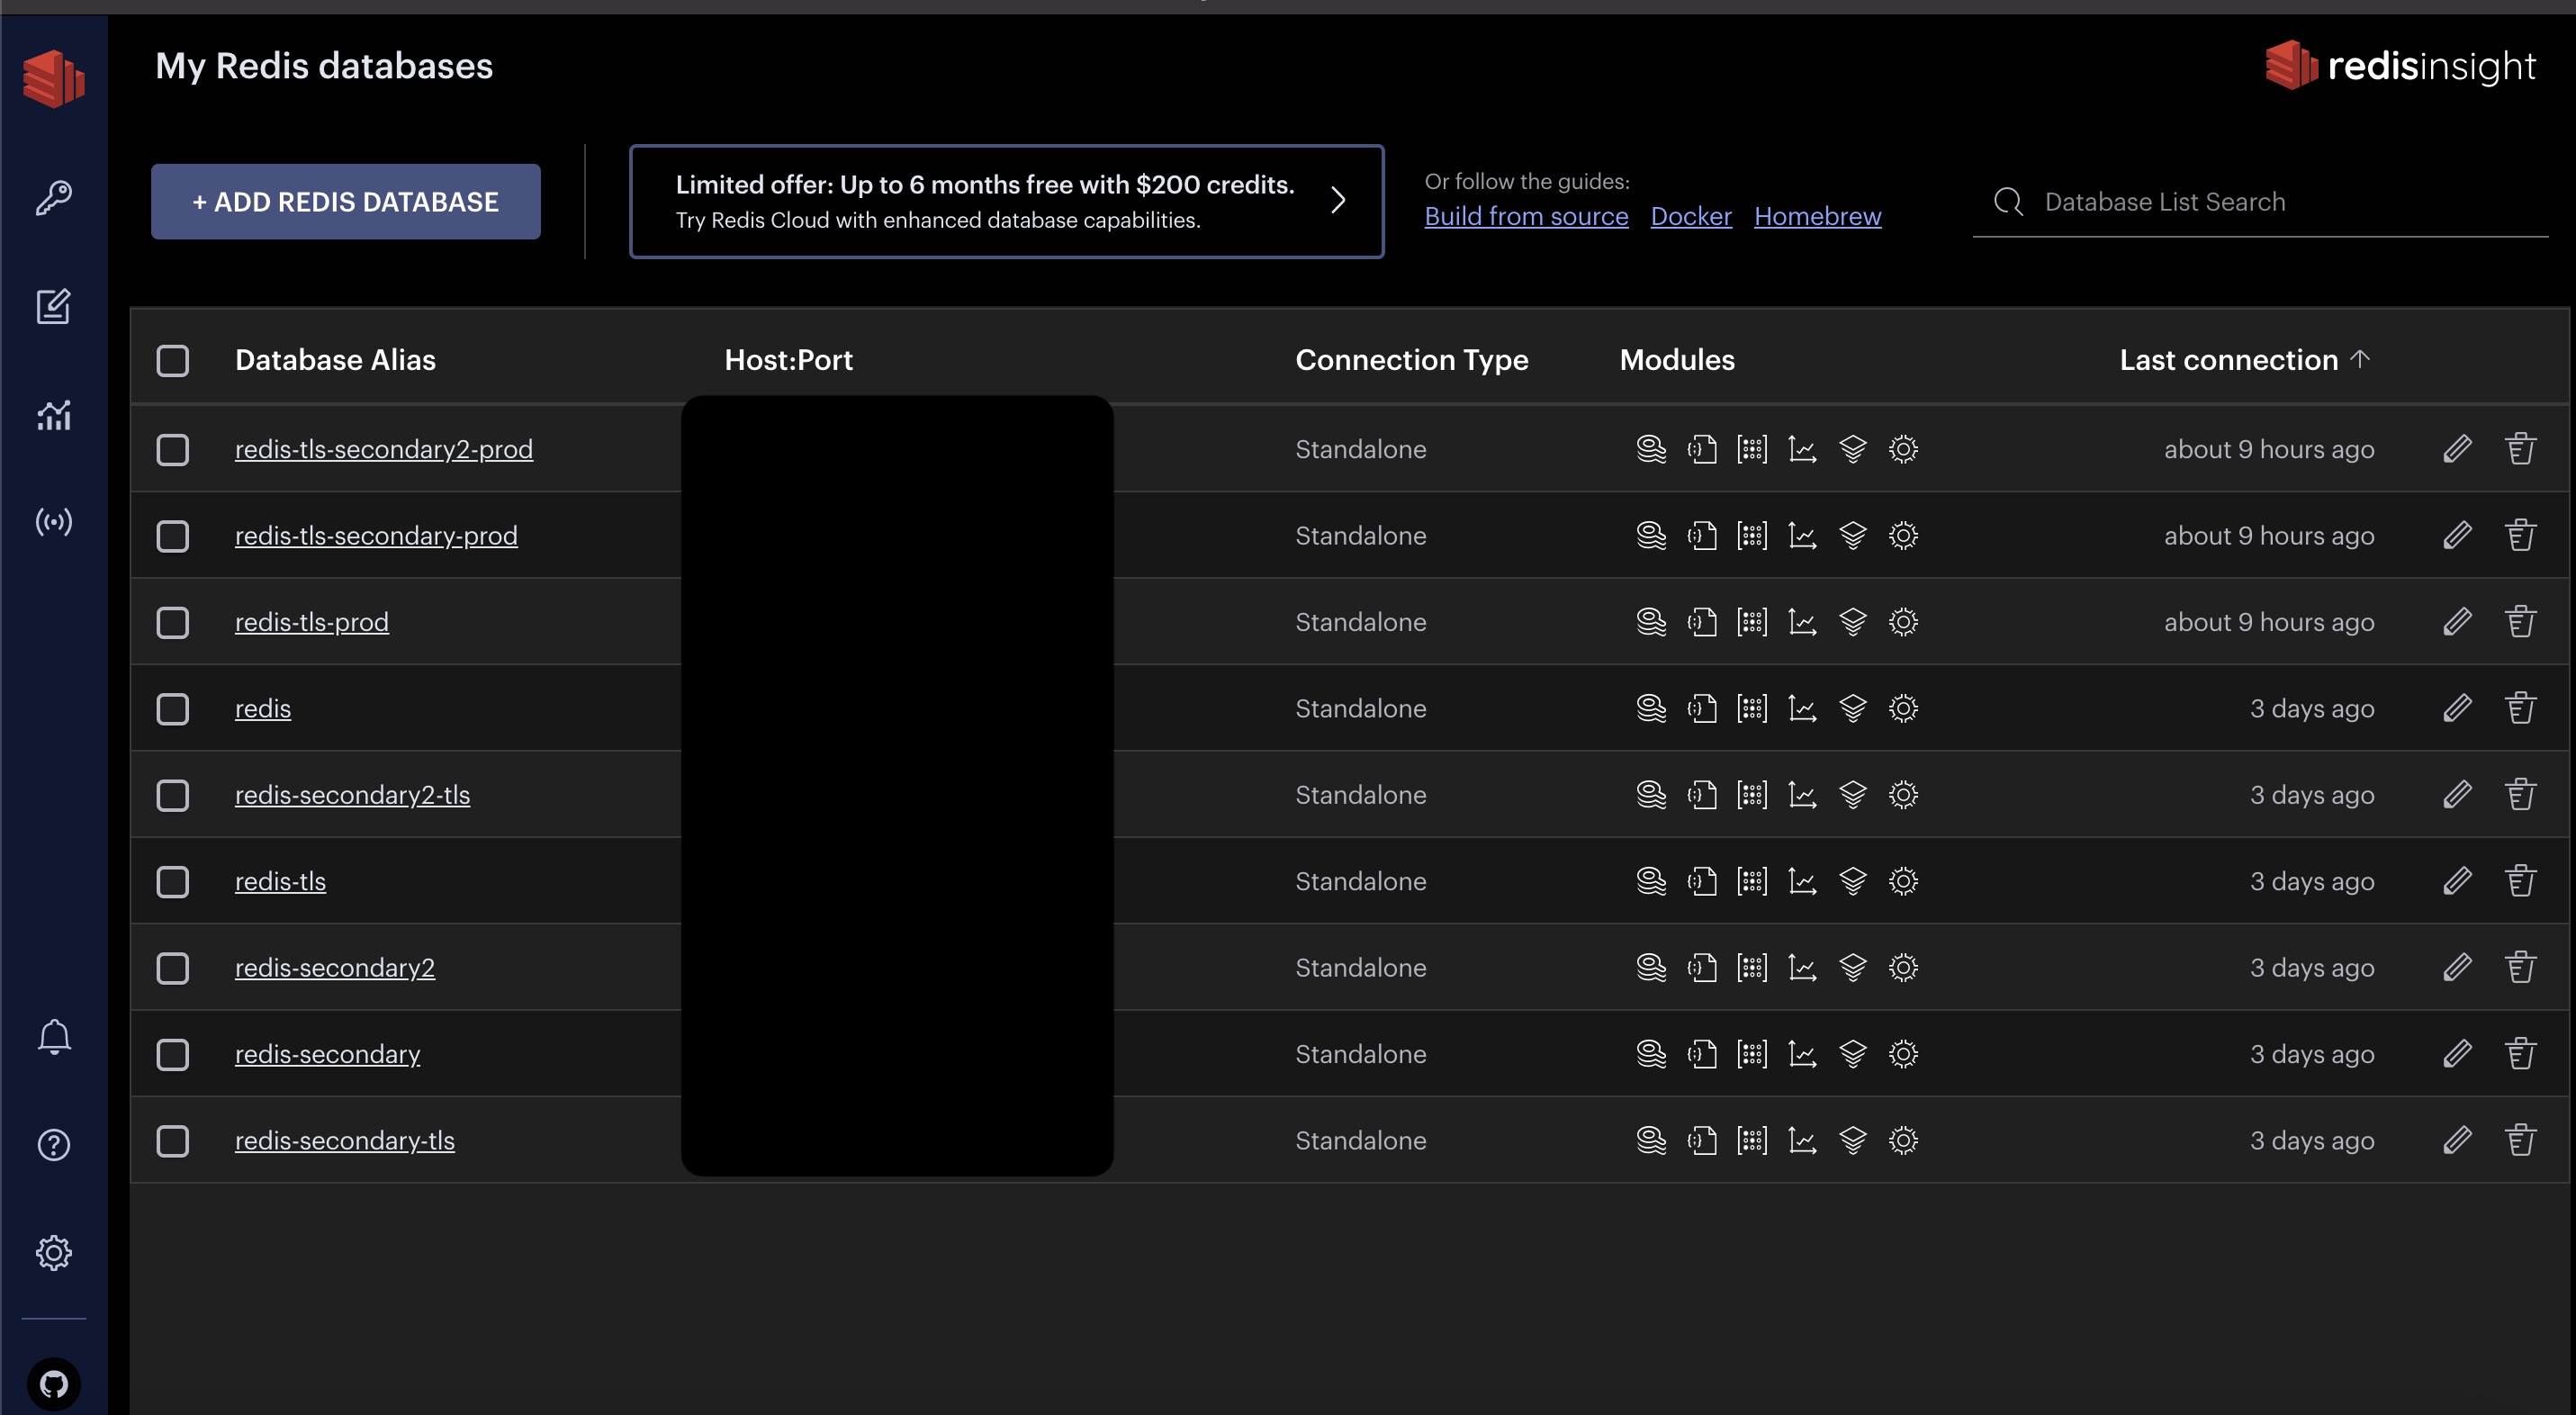
Task: Edit the redis-tls database entry
Action: point(2457,881)
